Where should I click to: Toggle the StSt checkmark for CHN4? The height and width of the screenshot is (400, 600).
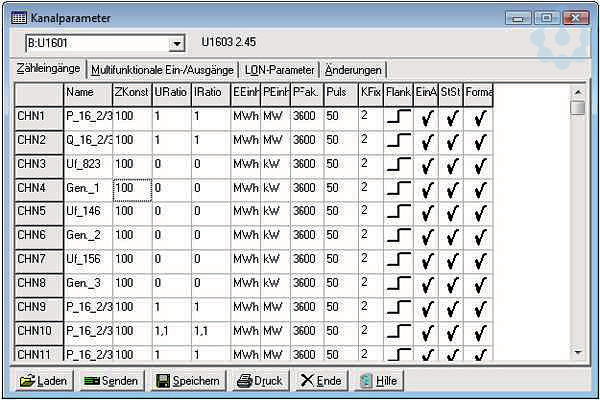point(452,188)
